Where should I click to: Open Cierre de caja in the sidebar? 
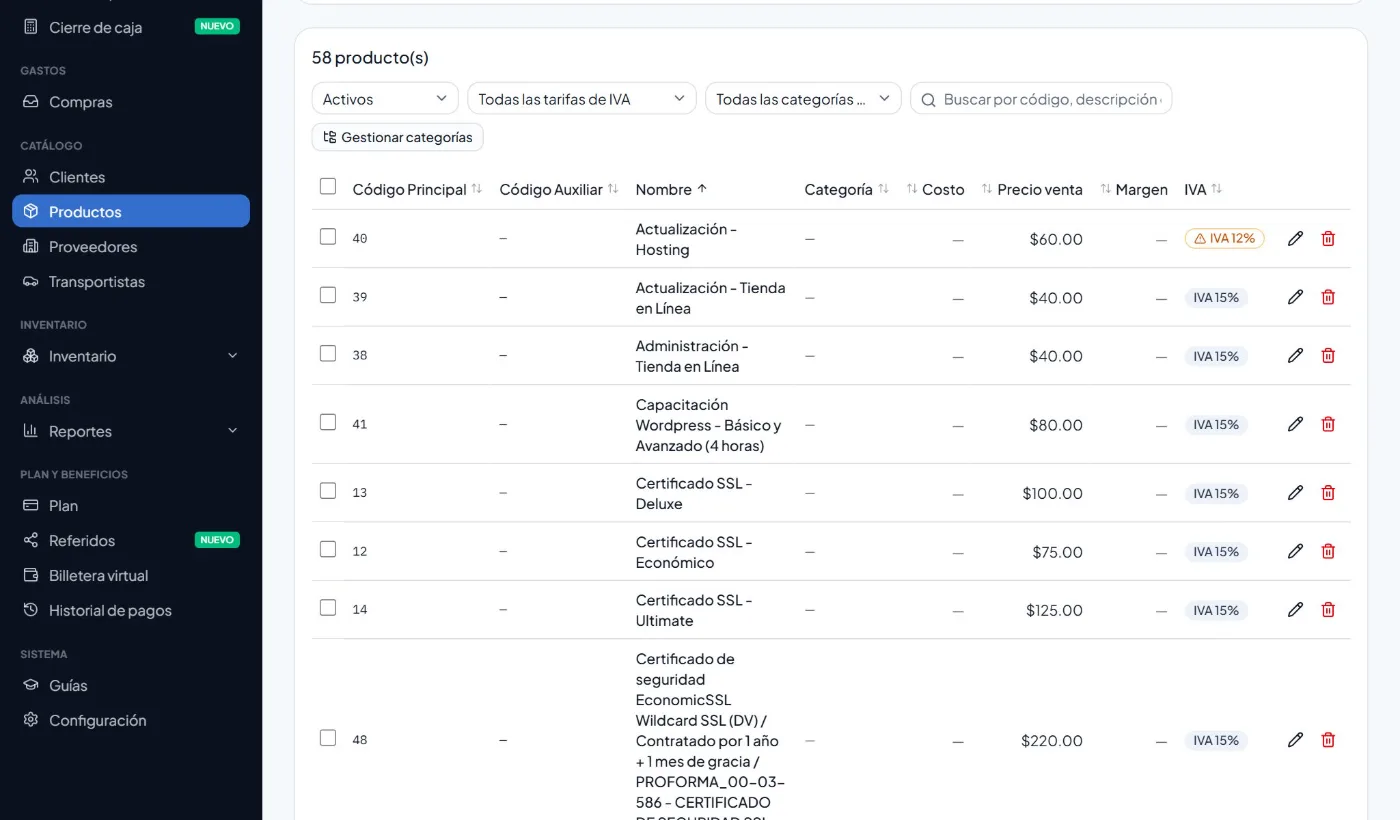(x=131, y=27)
